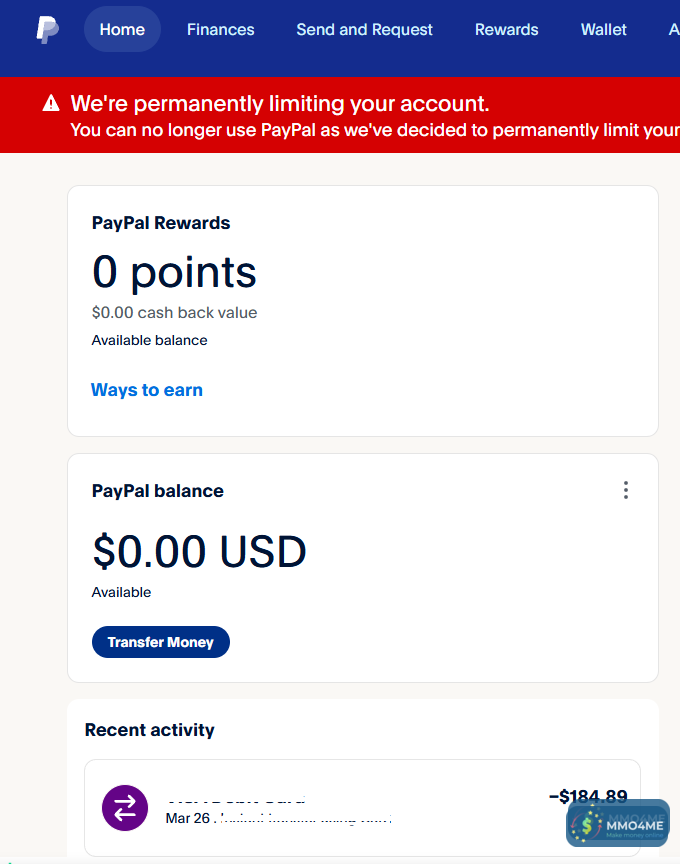This screenshot has height=864, width=680.
Task: Click the warning triangle icon in red banner
Action: [x=51, y=104]
